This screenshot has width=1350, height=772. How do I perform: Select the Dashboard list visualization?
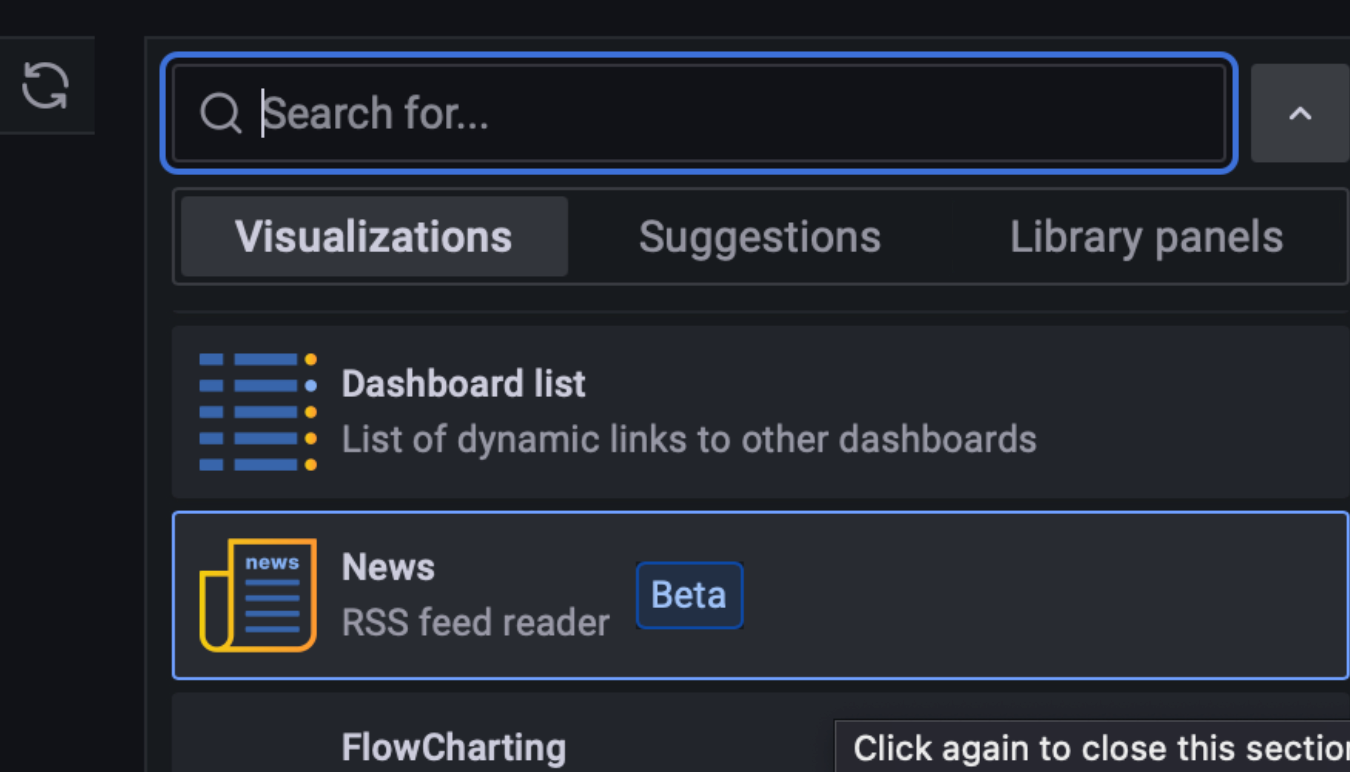click(761, 412)
